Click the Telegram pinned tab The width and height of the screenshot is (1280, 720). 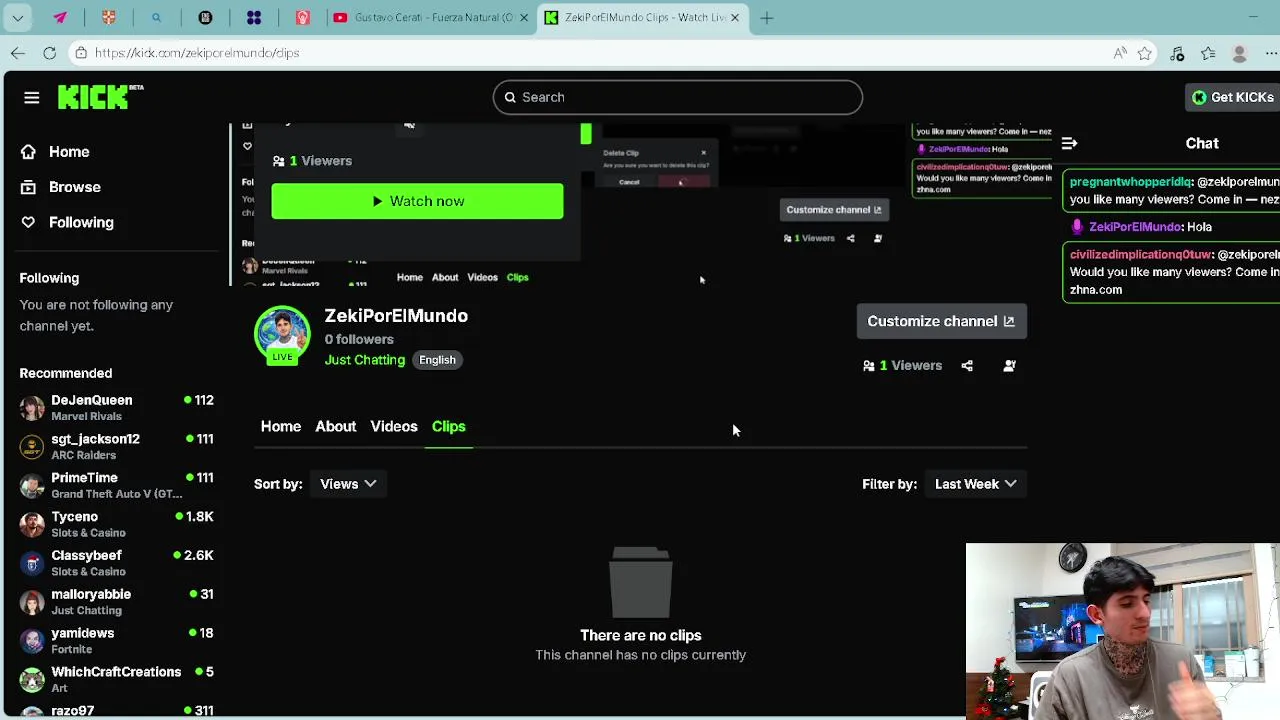[x=60, y=18]
